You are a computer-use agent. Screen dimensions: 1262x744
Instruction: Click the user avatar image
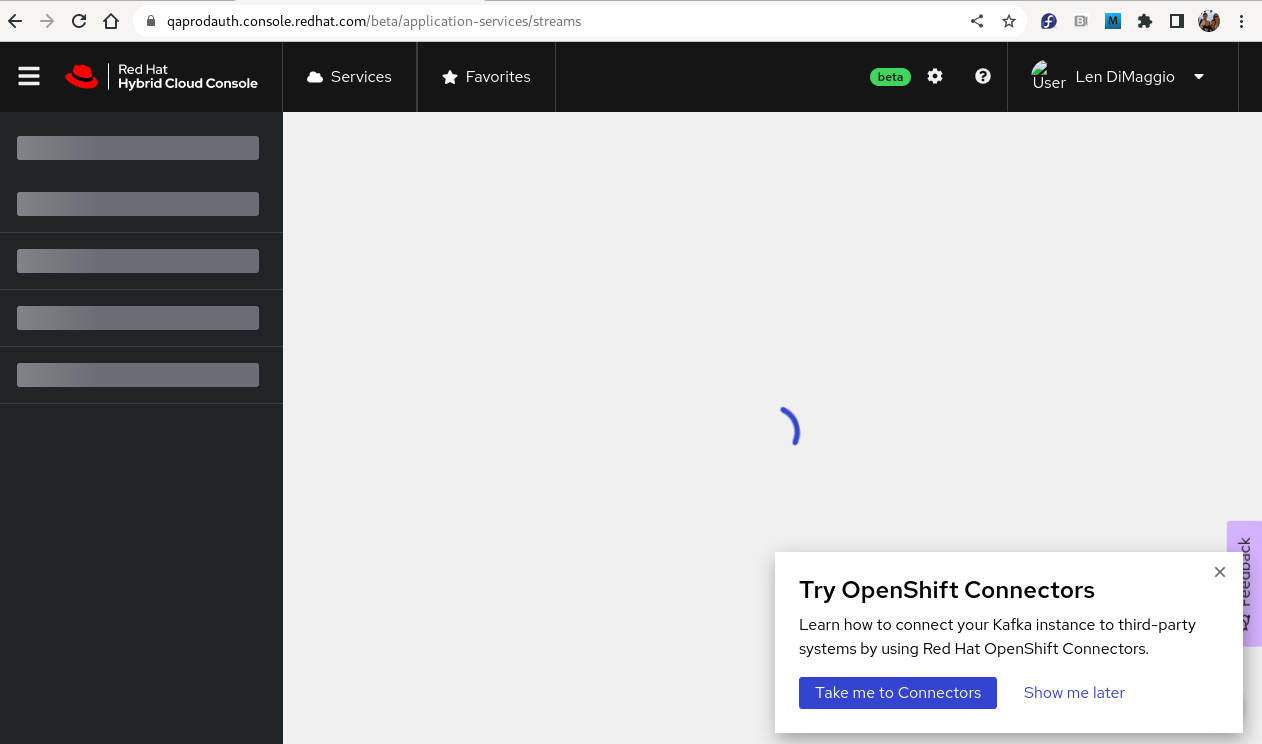point(1048,76)
